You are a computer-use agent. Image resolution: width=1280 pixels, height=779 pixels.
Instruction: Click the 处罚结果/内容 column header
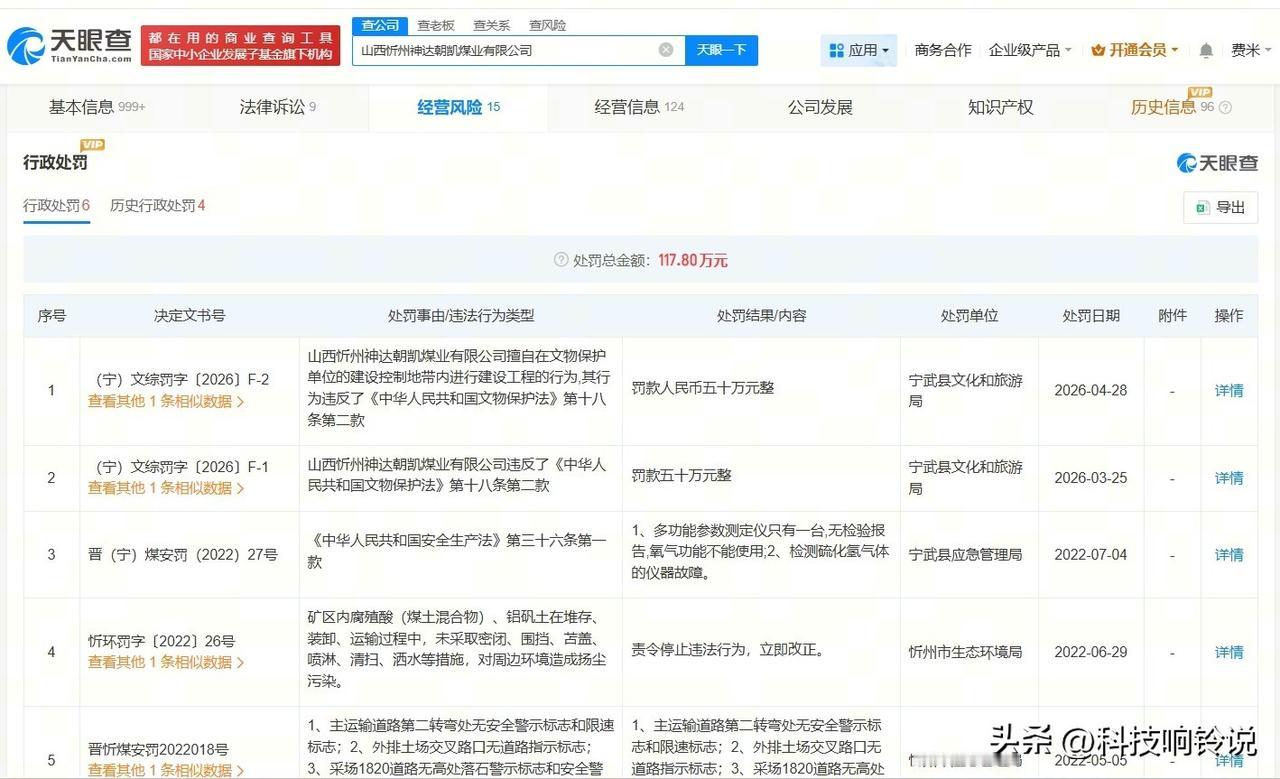coord(761,315)
